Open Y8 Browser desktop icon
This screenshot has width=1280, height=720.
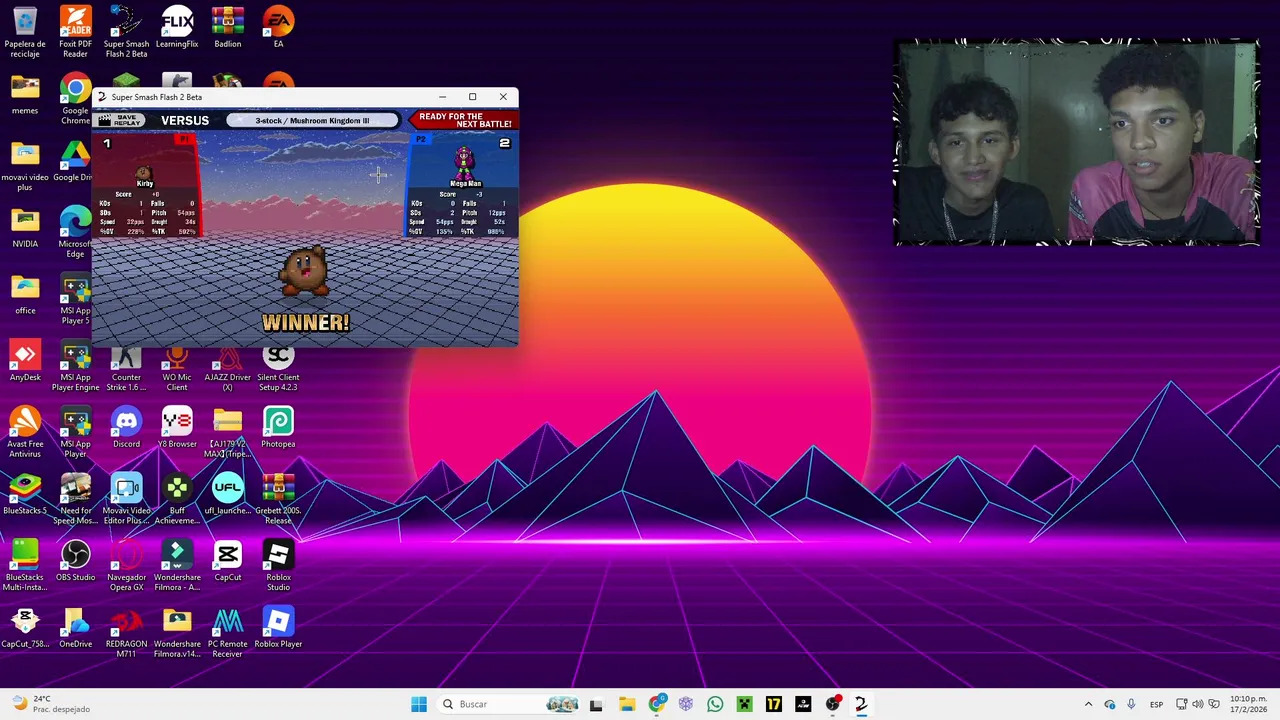tap(177, 428)
